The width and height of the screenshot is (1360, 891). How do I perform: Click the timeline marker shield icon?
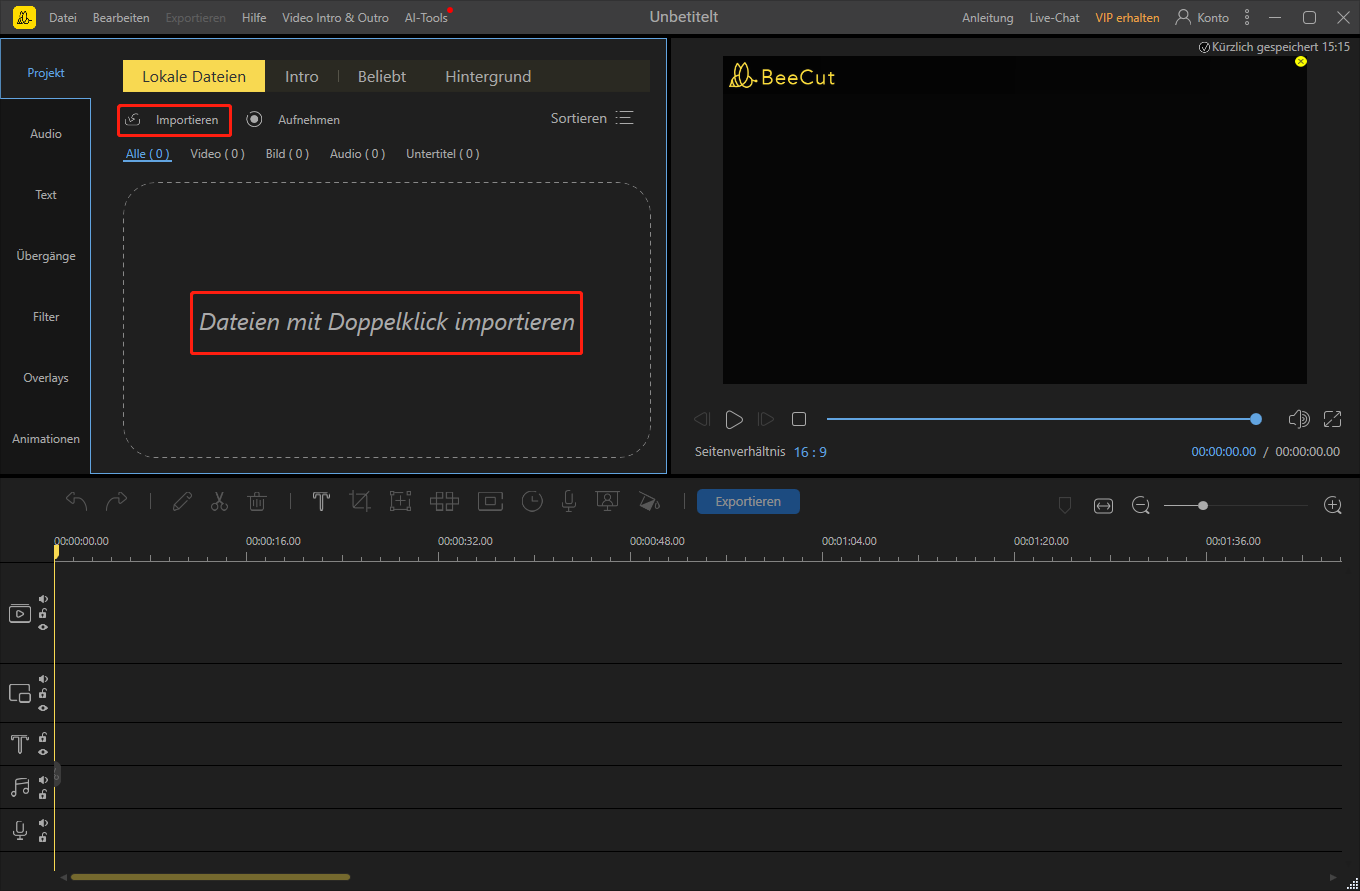coord(1065,506)
